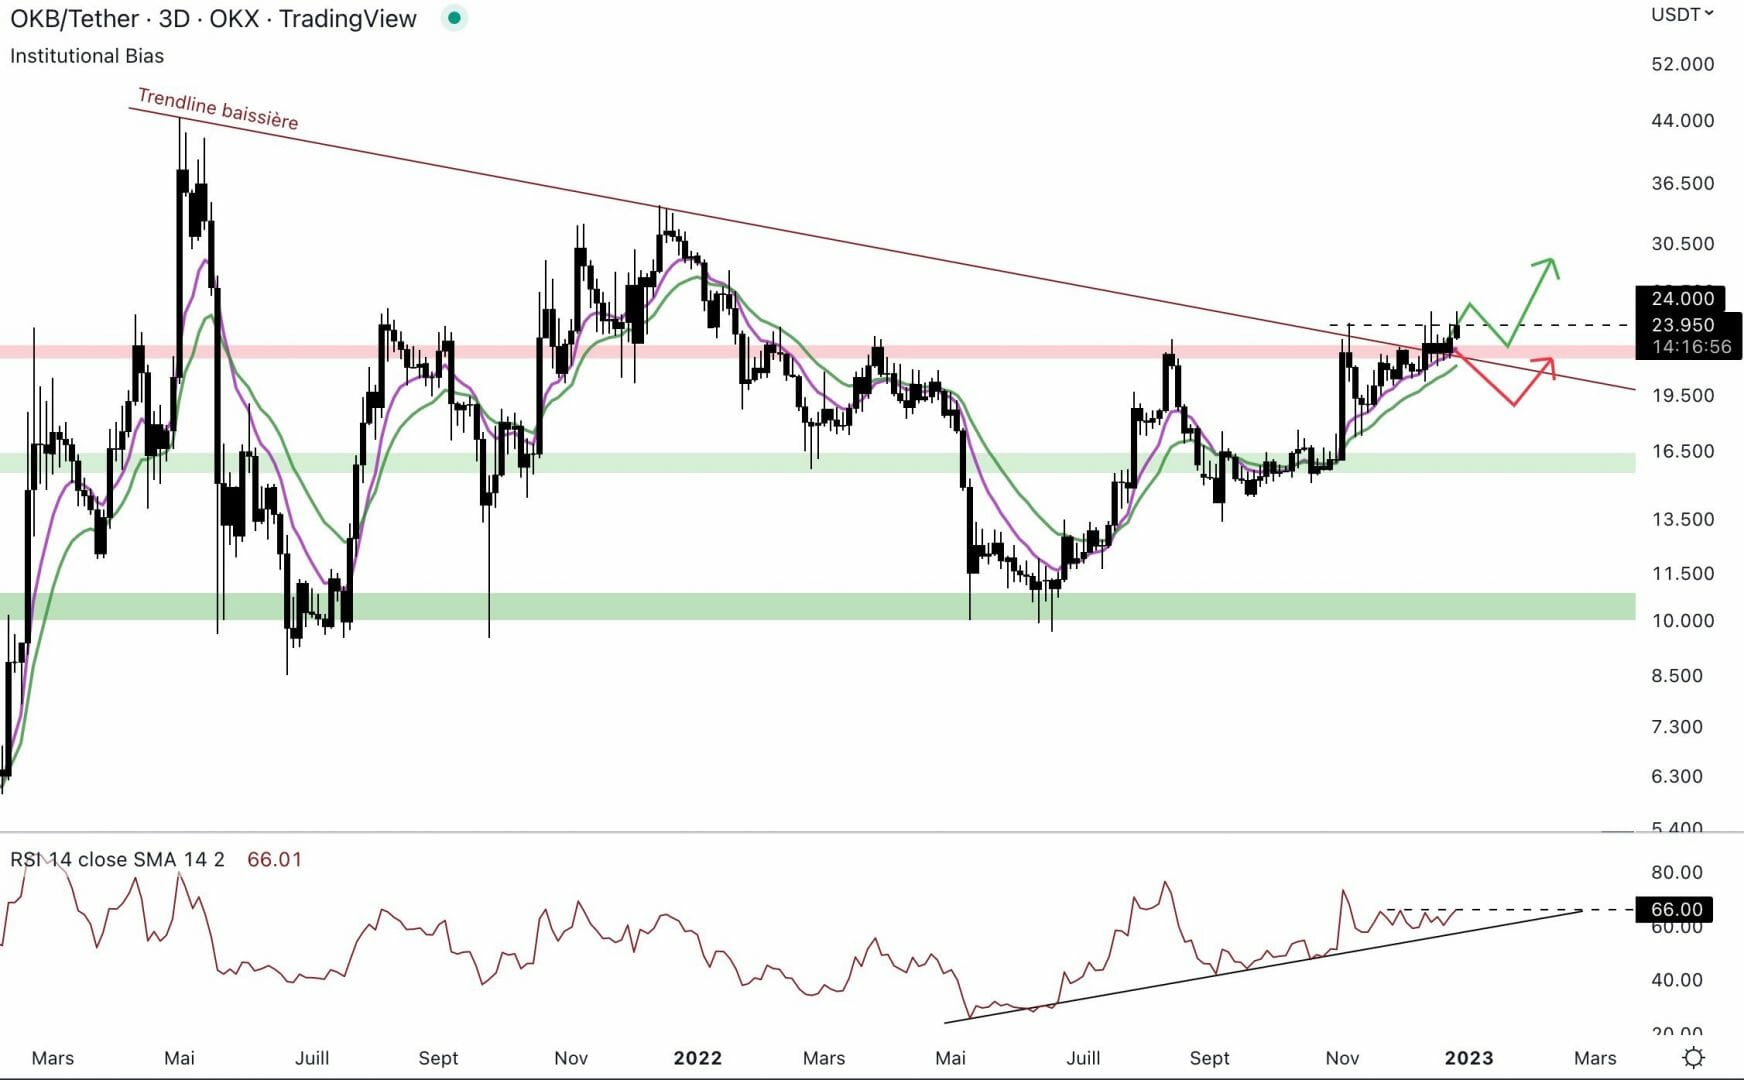Open the USDT currency dropdown
1744x1080 pixels.
point(1681,14)
